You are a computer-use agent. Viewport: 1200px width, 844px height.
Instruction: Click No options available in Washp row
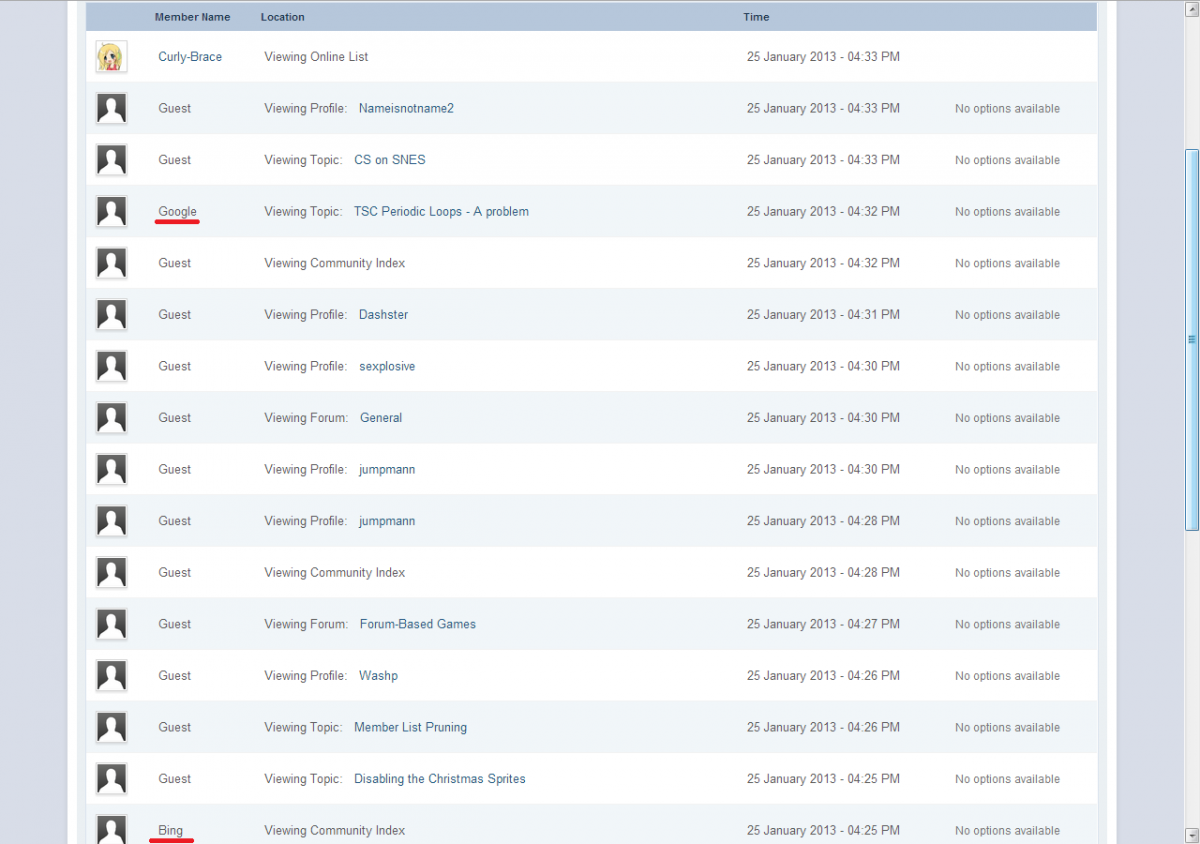[x=1007, y=676]
